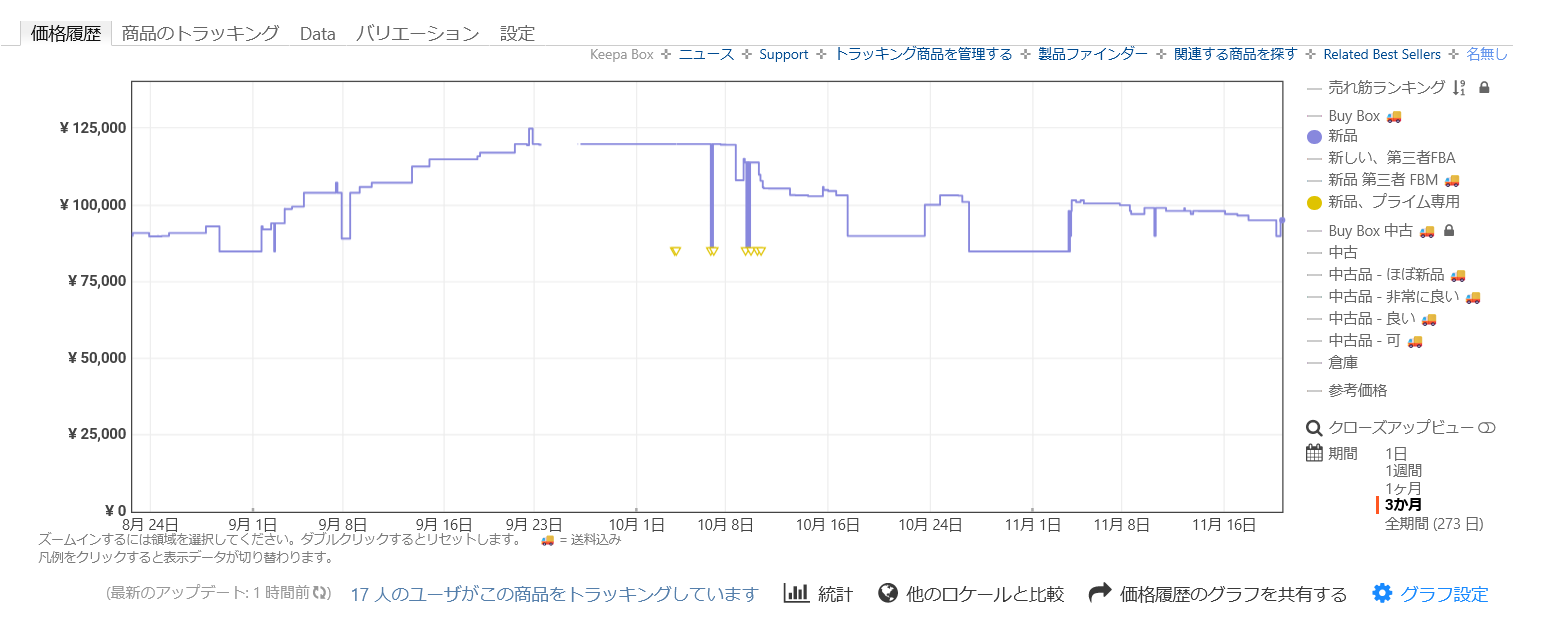
Task: Open graph settings via the gear icon
Action: 1382,593
